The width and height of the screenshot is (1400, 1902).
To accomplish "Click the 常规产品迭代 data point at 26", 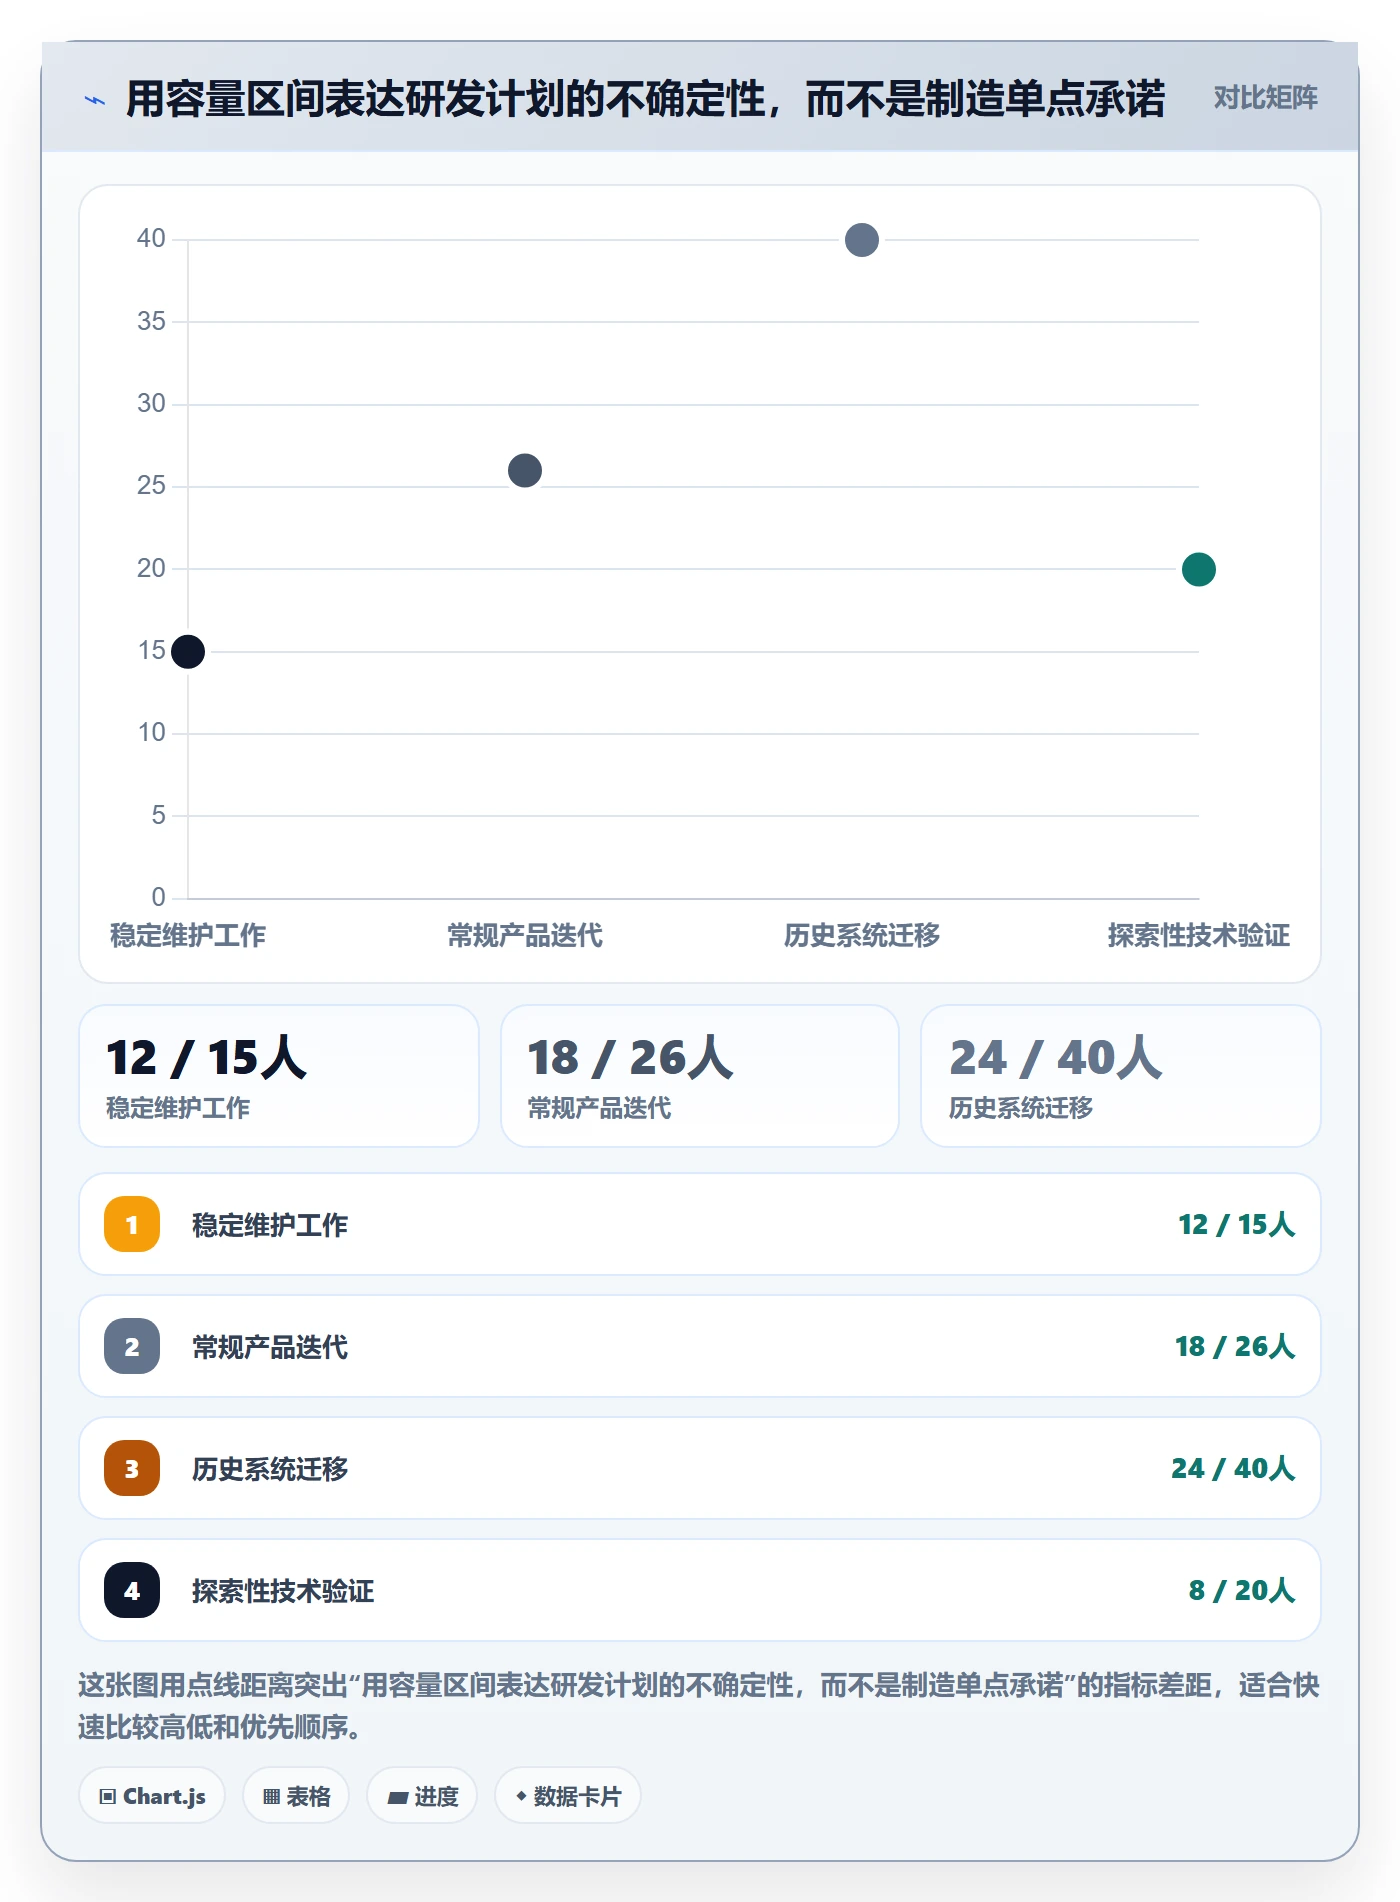I will click(x=525, y=470).
